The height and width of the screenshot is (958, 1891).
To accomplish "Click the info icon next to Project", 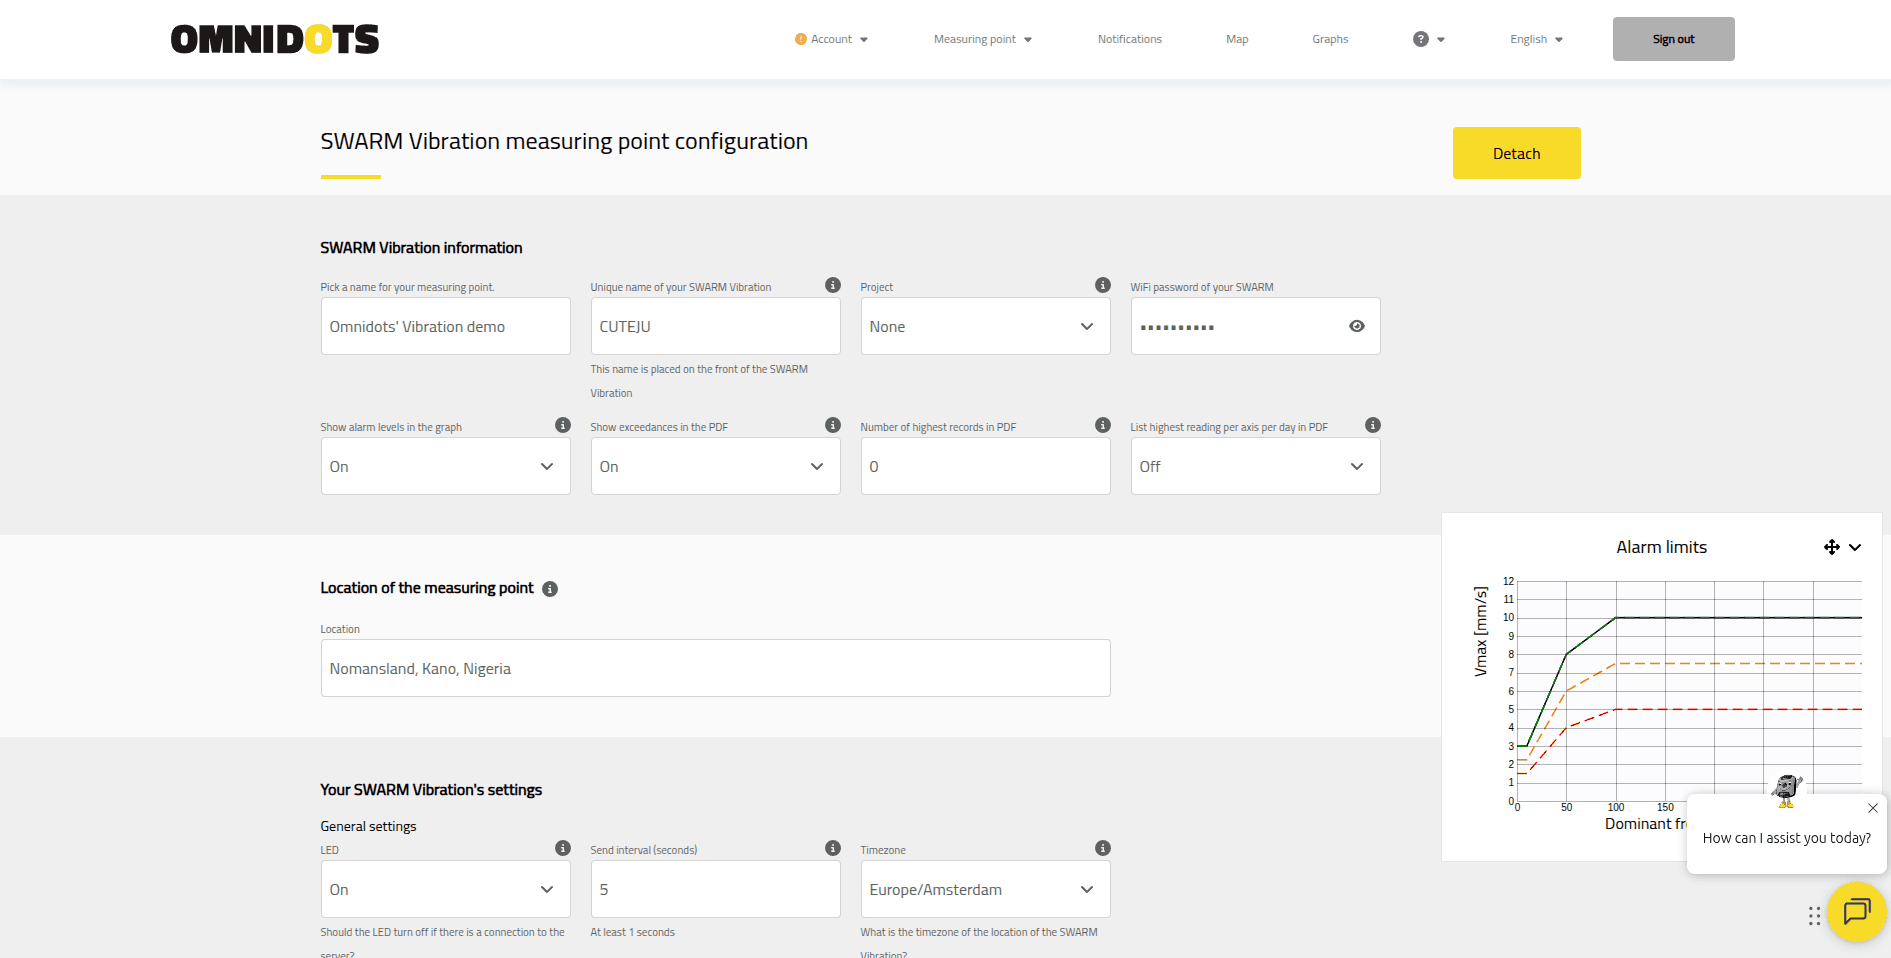I will click(1102, 285).
